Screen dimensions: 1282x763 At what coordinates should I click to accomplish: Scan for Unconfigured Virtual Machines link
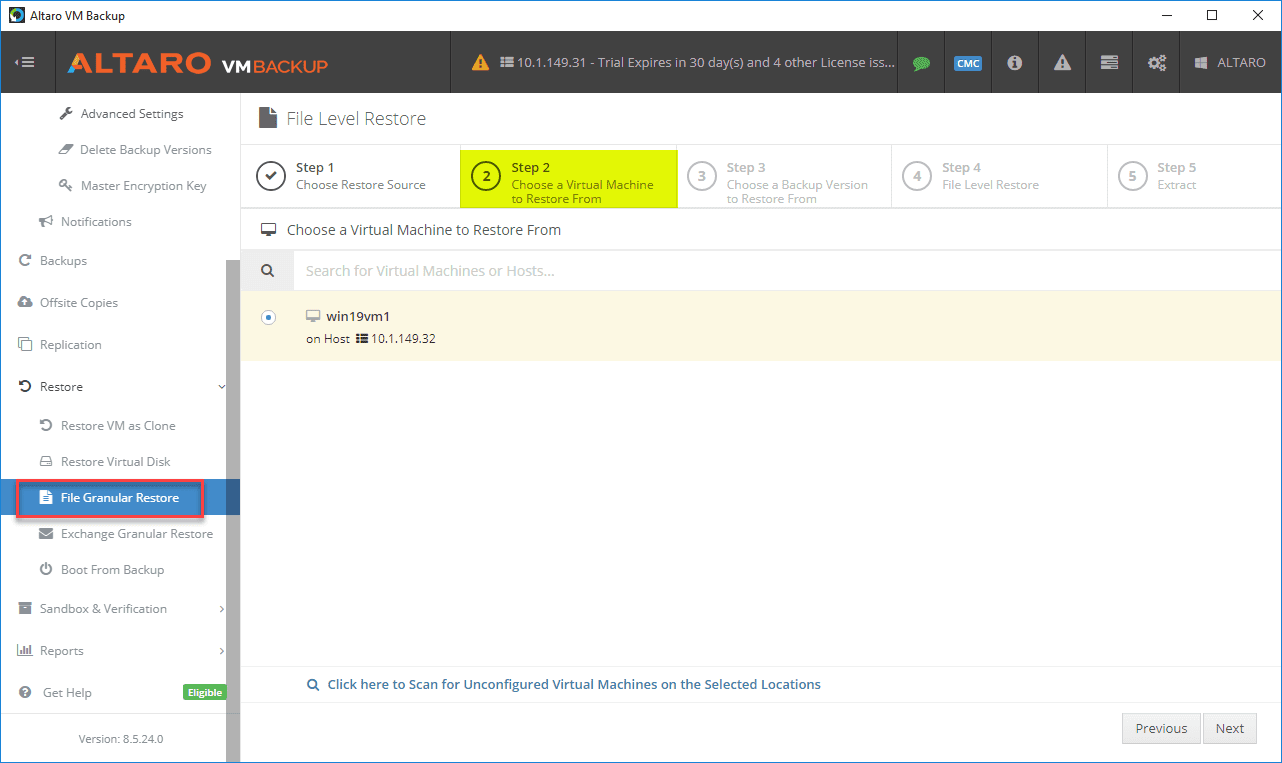click(x=573, y=684)
